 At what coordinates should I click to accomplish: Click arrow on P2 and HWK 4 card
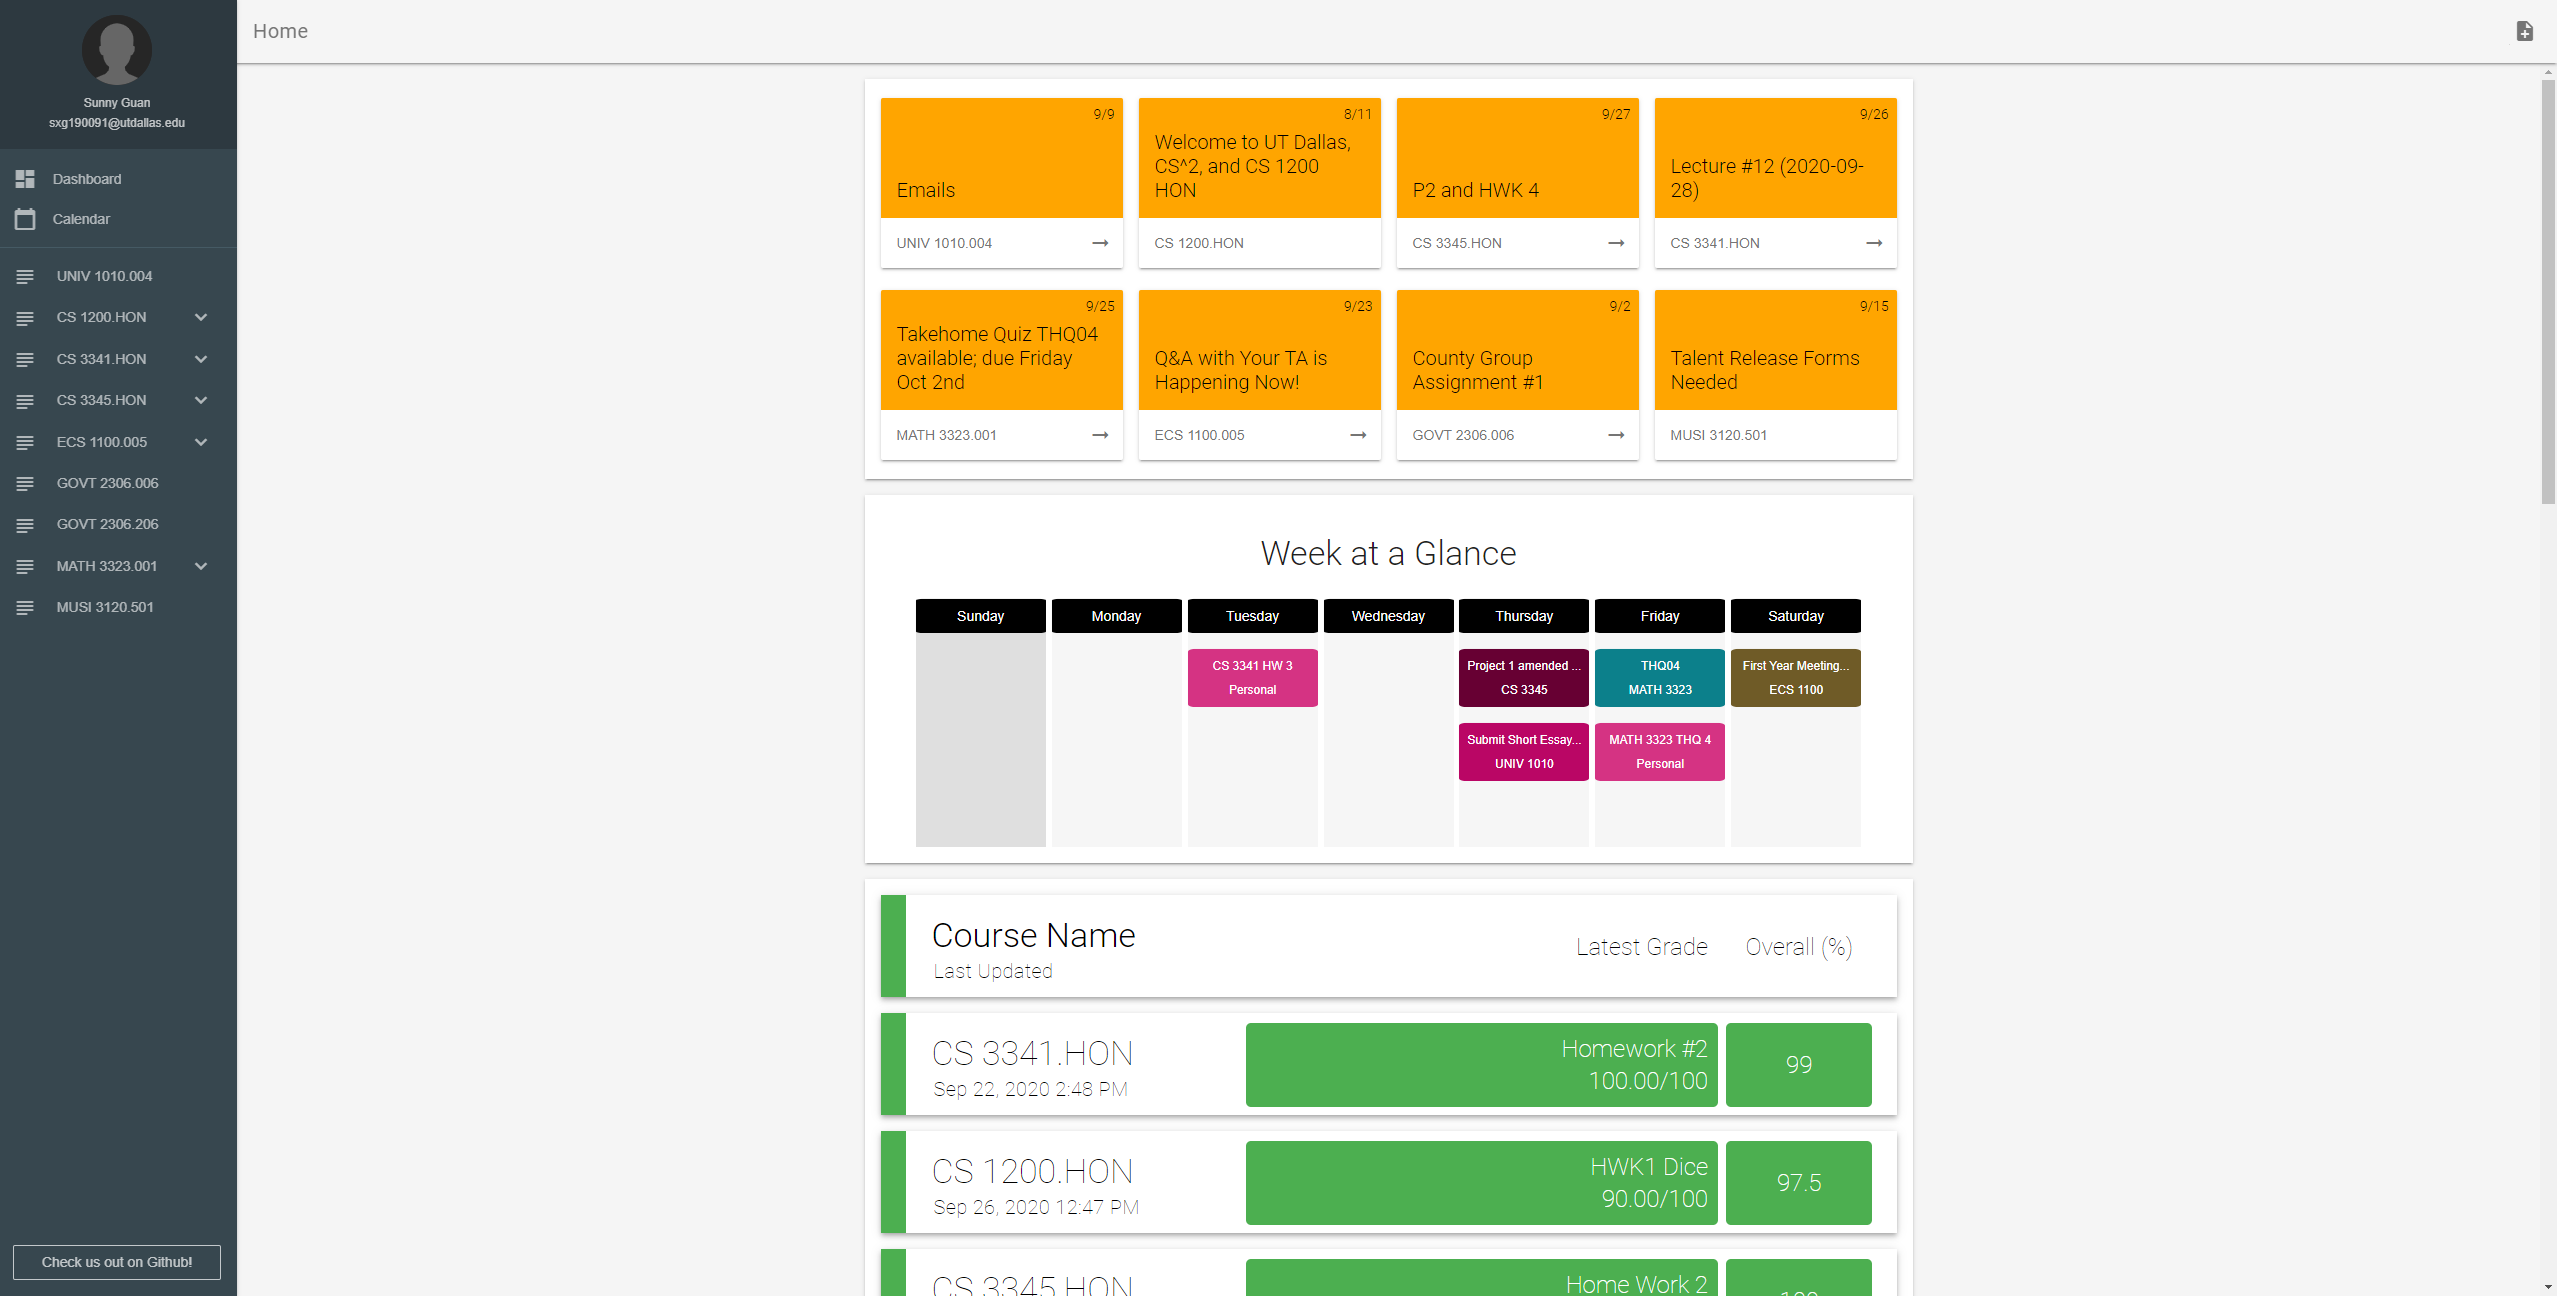click(1616, 243)
